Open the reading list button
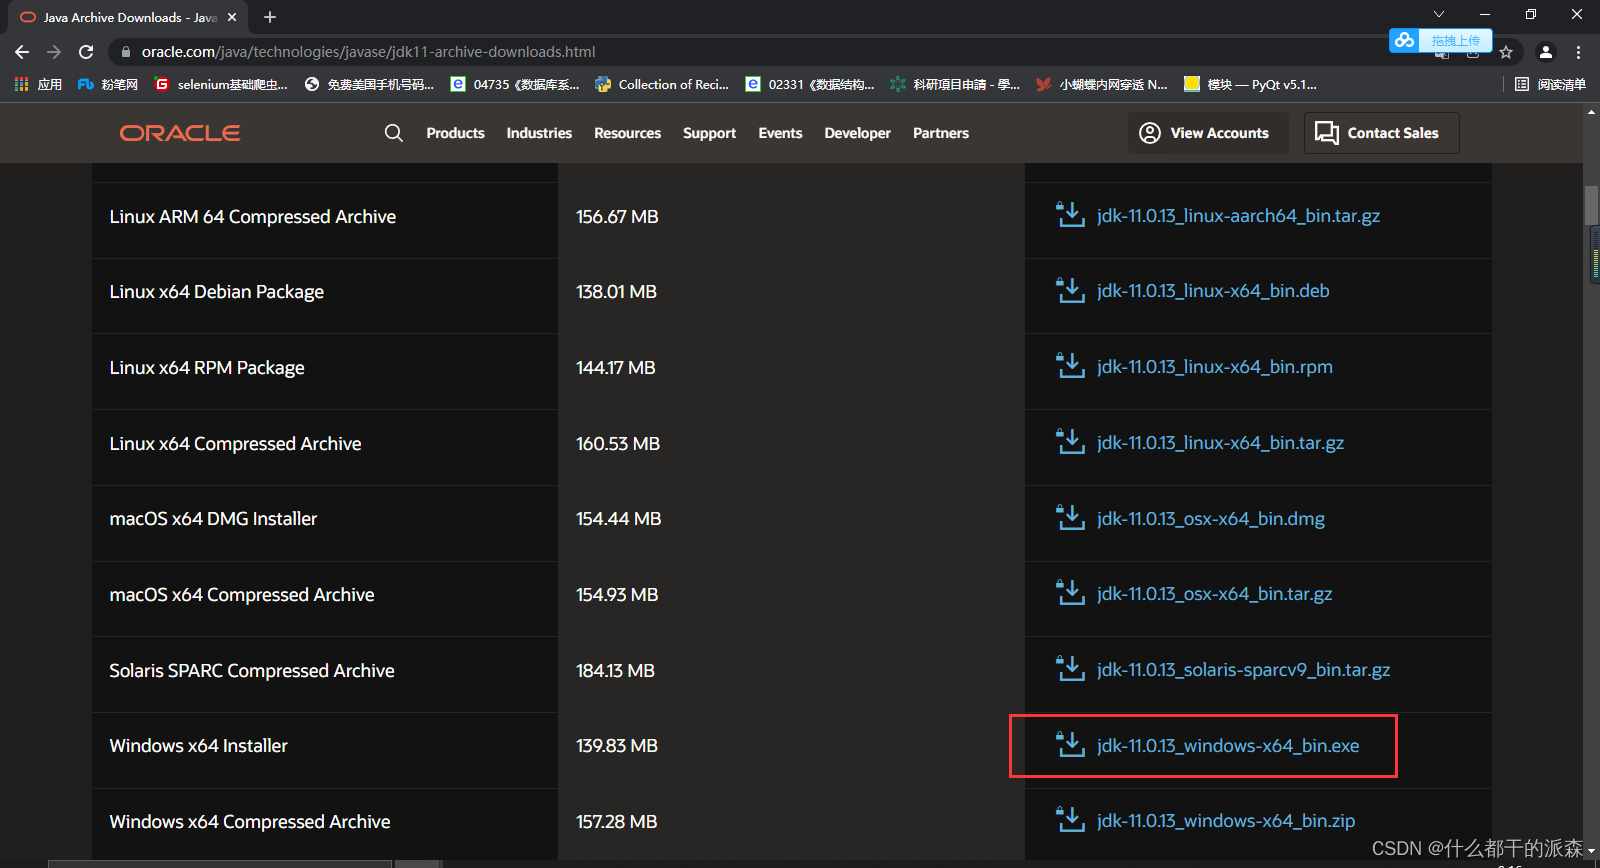Screen dimensions: 1600x868 click(1550, 84)
